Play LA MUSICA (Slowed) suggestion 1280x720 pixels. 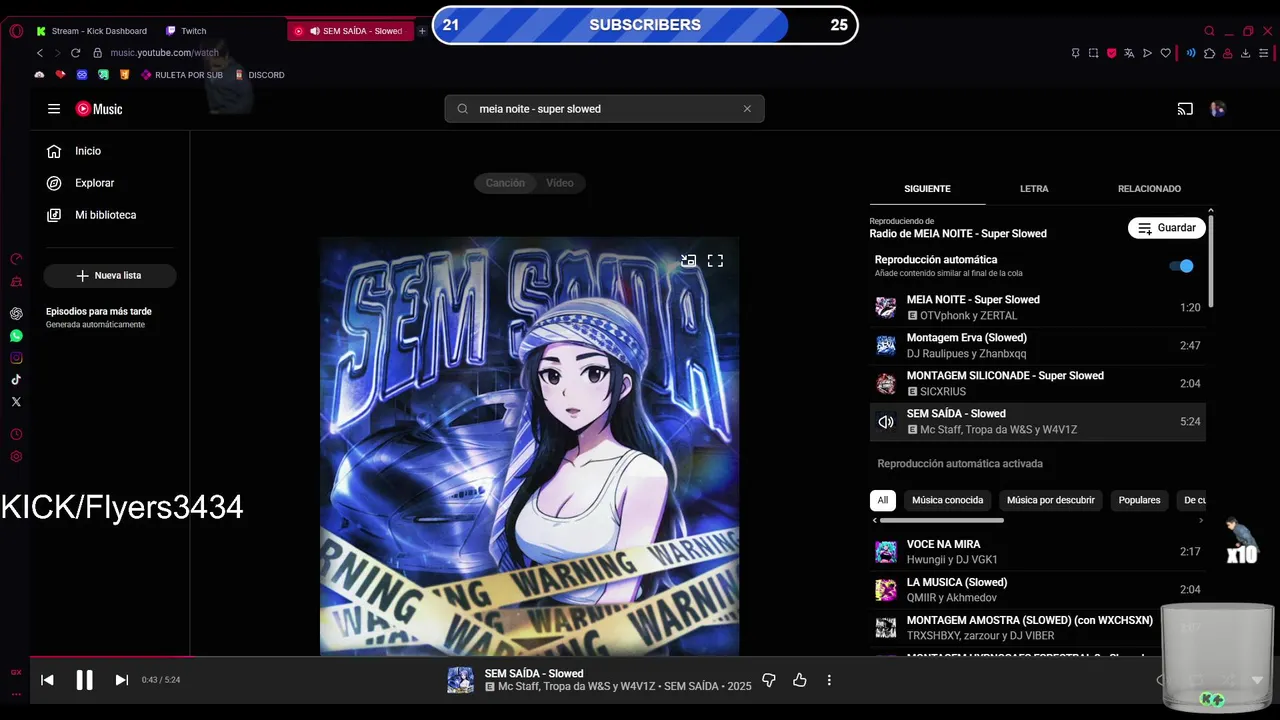pos(1037,589)
